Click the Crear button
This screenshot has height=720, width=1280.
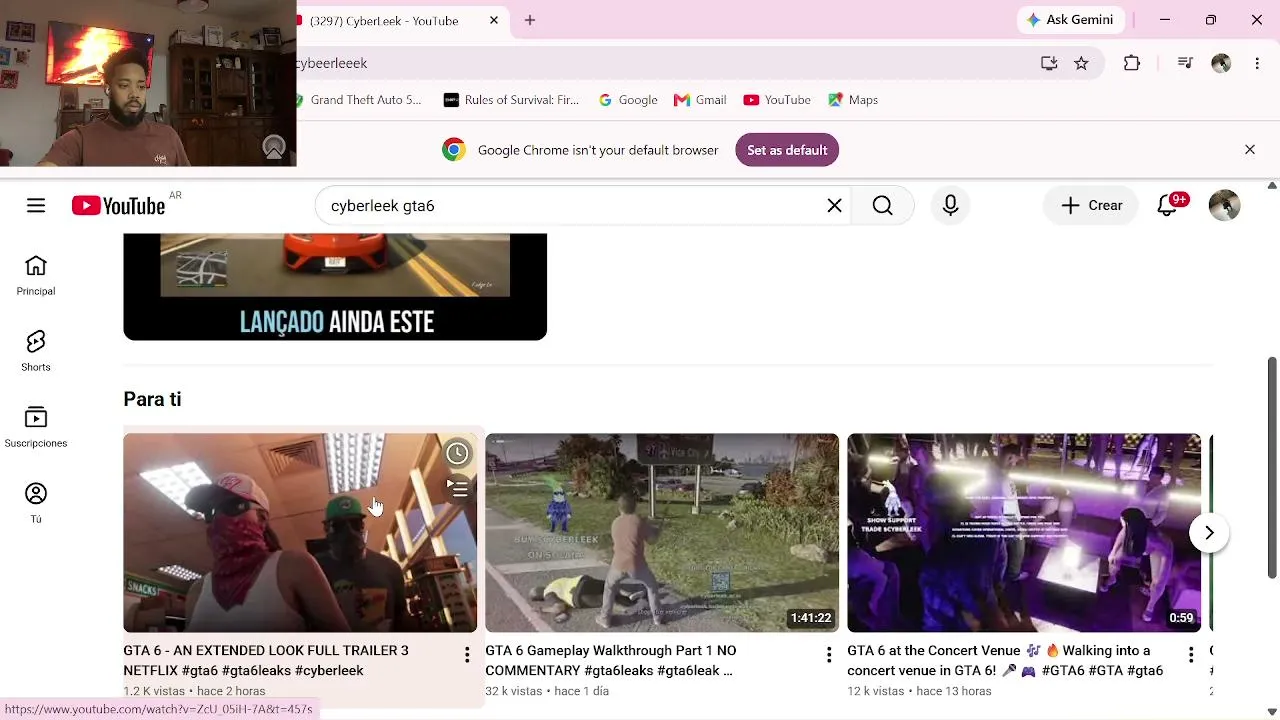coord(1092,205)
